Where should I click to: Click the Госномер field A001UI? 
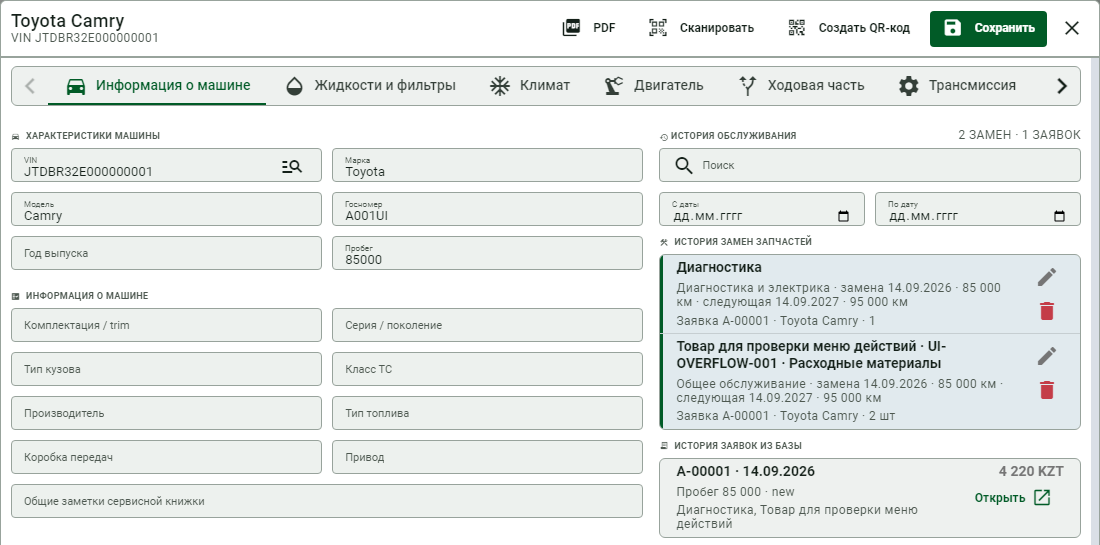coord(487,209)
